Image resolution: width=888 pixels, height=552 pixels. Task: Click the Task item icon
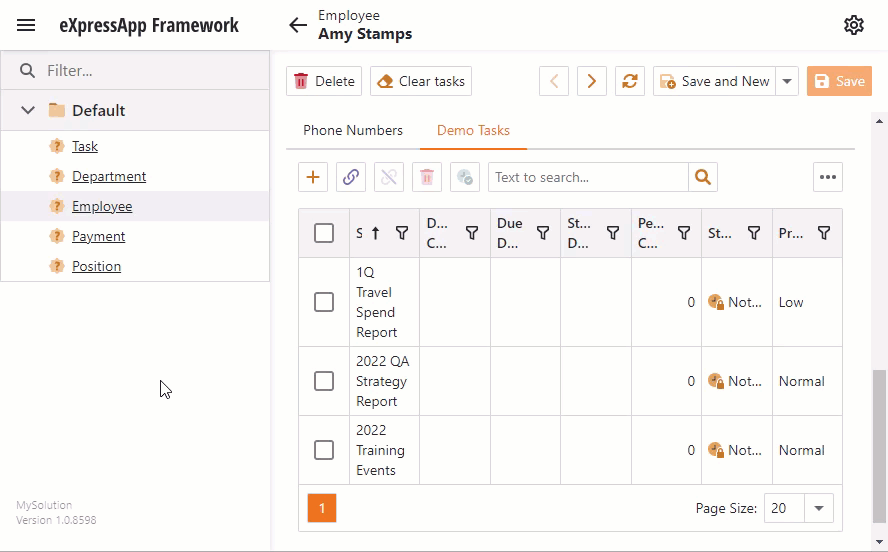tap(57, 146)
